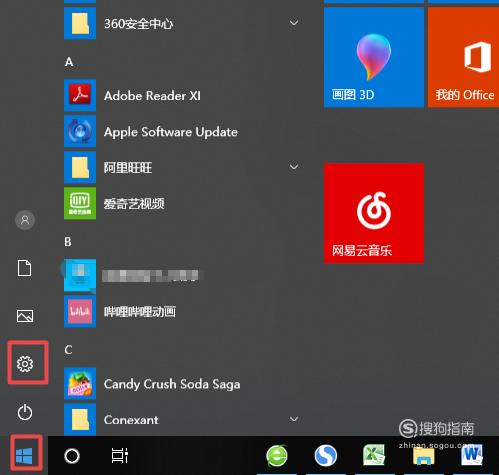Open the Documents shortcut icon

pos(25,268)
